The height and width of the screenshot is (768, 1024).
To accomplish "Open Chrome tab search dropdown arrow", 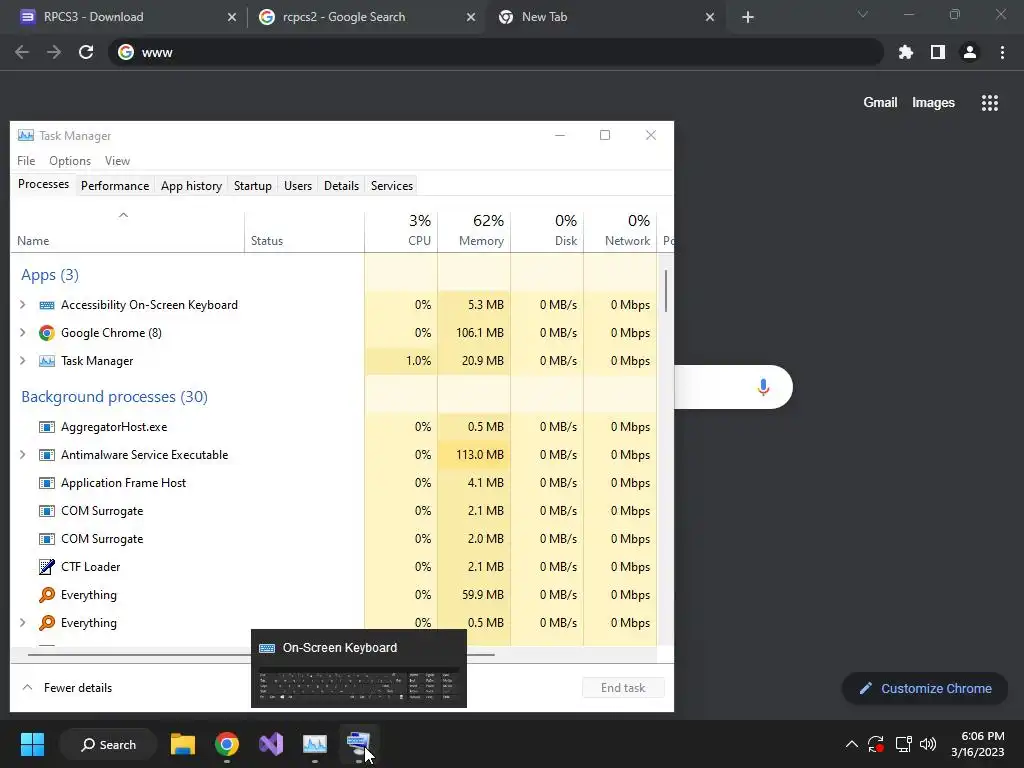I will pyautogui.click(x=863, y=14).
